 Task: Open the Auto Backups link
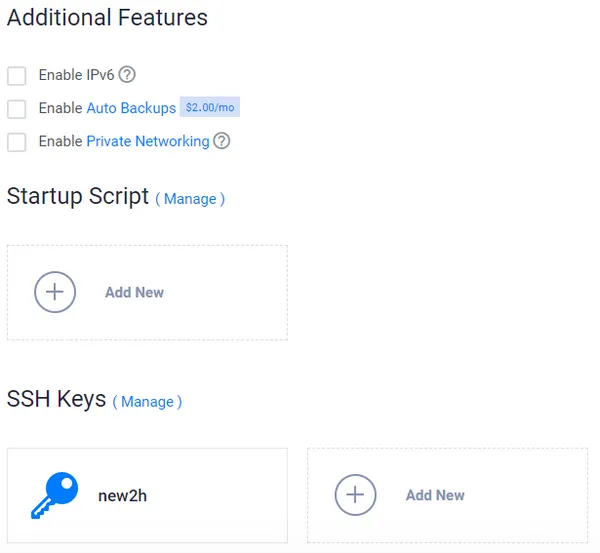(131, 108)
